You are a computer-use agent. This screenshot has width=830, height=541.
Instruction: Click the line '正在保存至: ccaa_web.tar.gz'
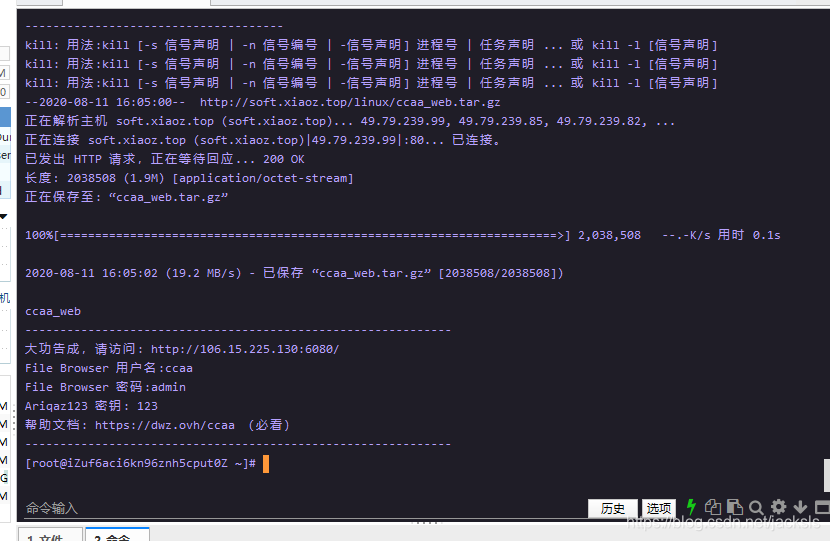[x=127, y=197]
